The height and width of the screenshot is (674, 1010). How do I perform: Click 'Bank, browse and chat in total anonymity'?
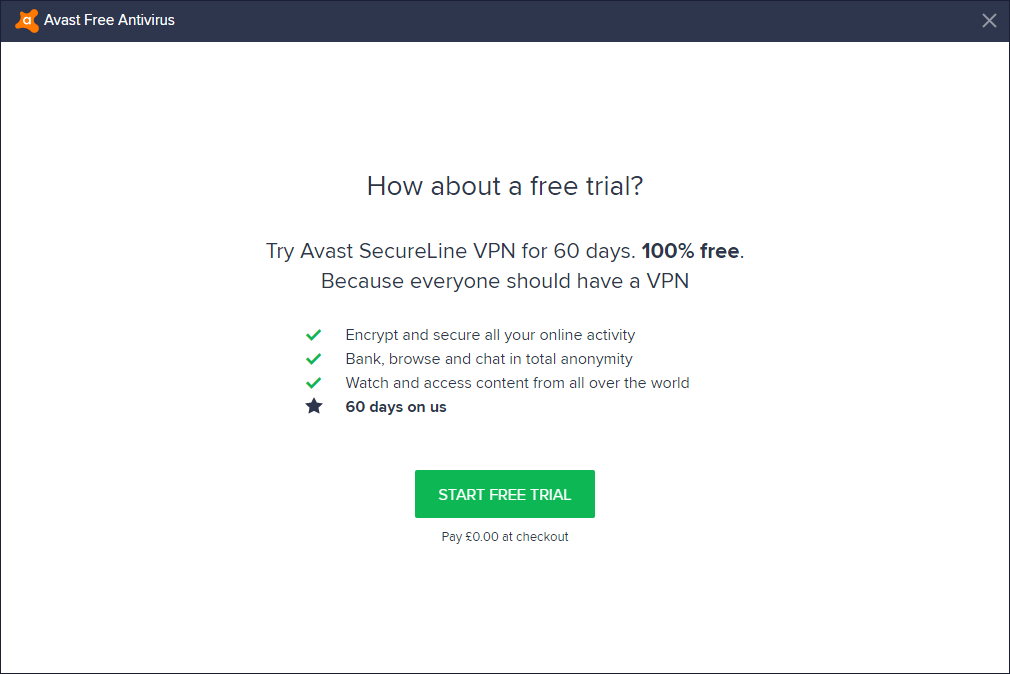point(489,359)
